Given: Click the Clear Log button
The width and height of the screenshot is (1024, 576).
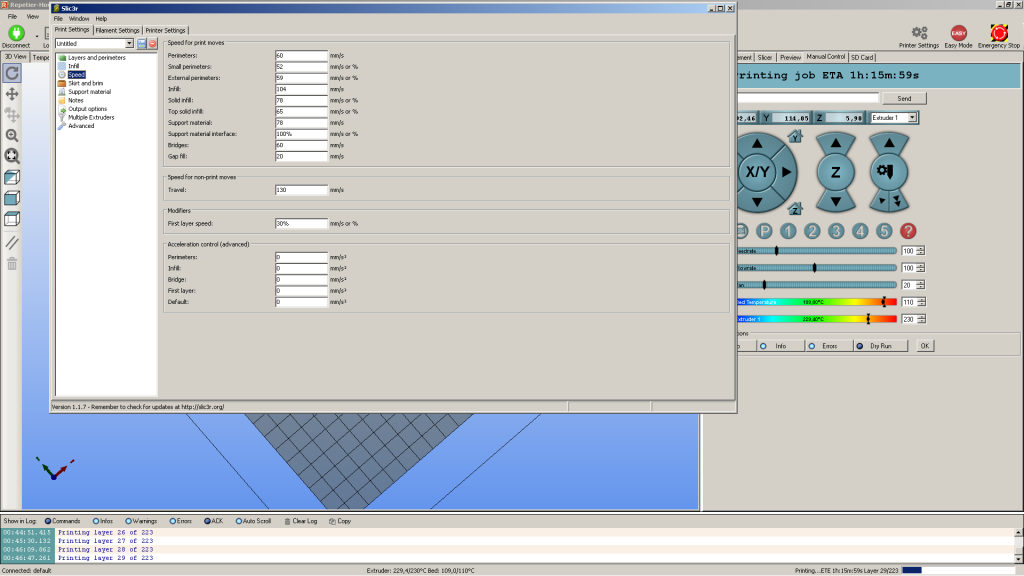Looking at the screenshot, I should point(303,521).
